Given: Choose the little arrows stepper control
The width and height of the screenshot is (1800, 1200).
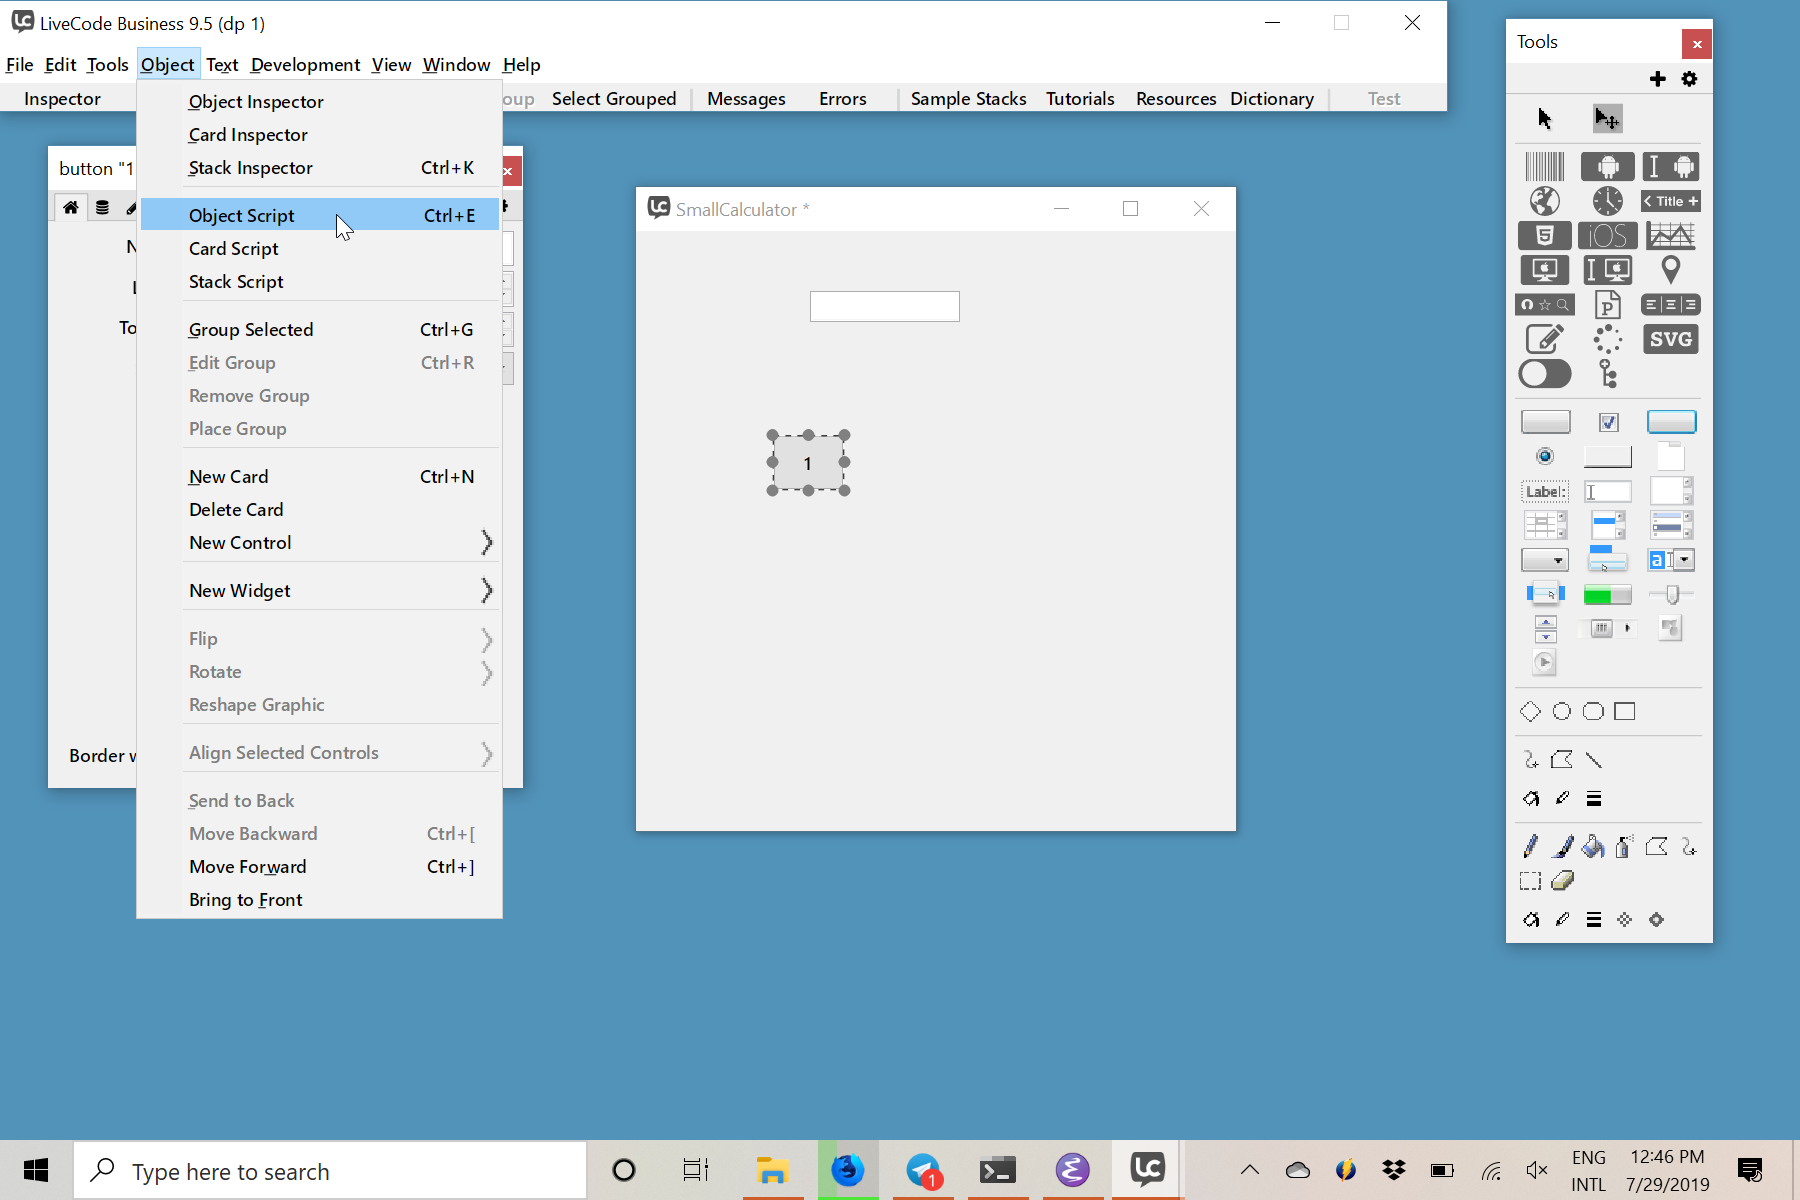Looking at the screenshot, I should [1545, 629].
